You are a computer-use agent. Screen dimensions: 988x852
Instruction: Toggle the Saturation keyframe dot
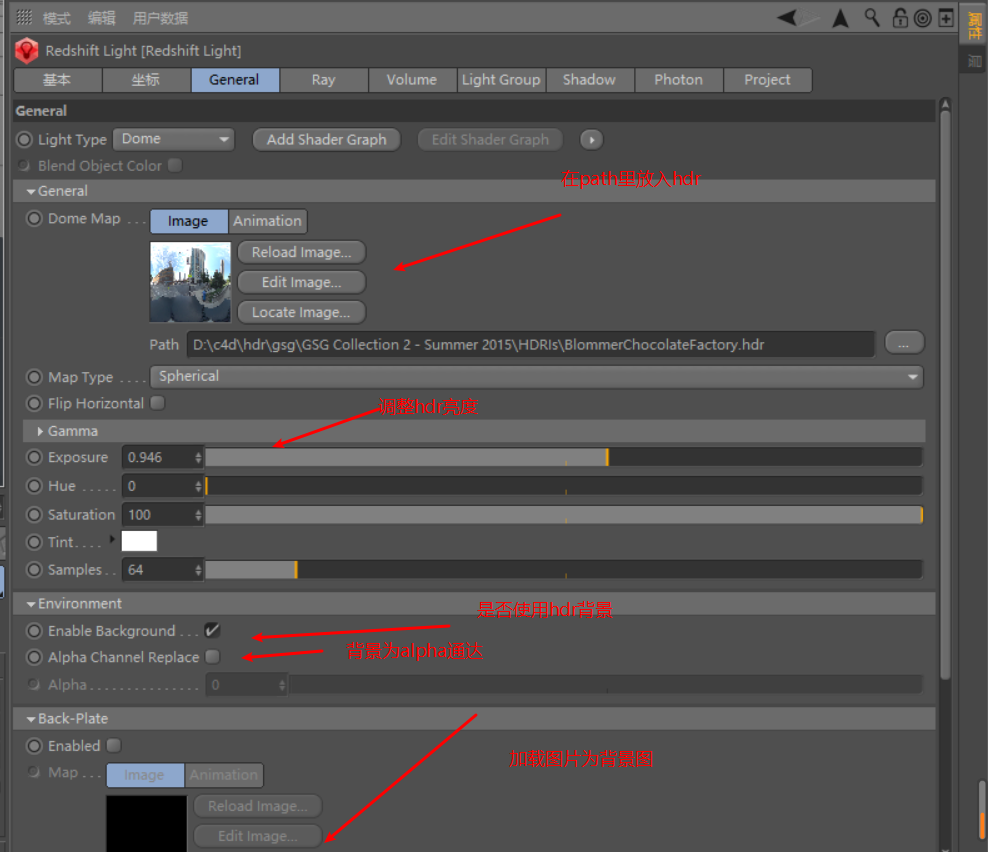pos(34,515)
